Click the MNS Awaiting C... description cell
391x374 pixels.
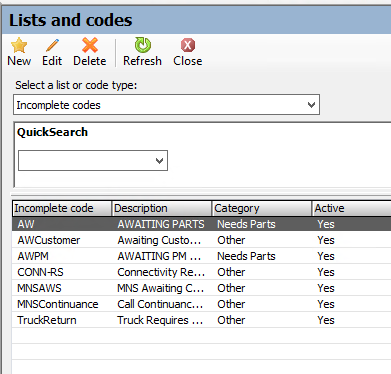(160, 288)
